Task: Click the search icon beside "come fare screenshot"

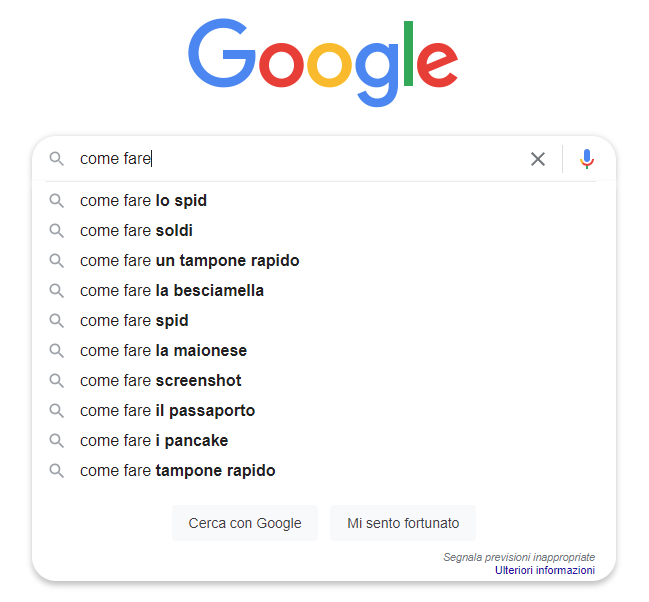Action: coord(57,381)
